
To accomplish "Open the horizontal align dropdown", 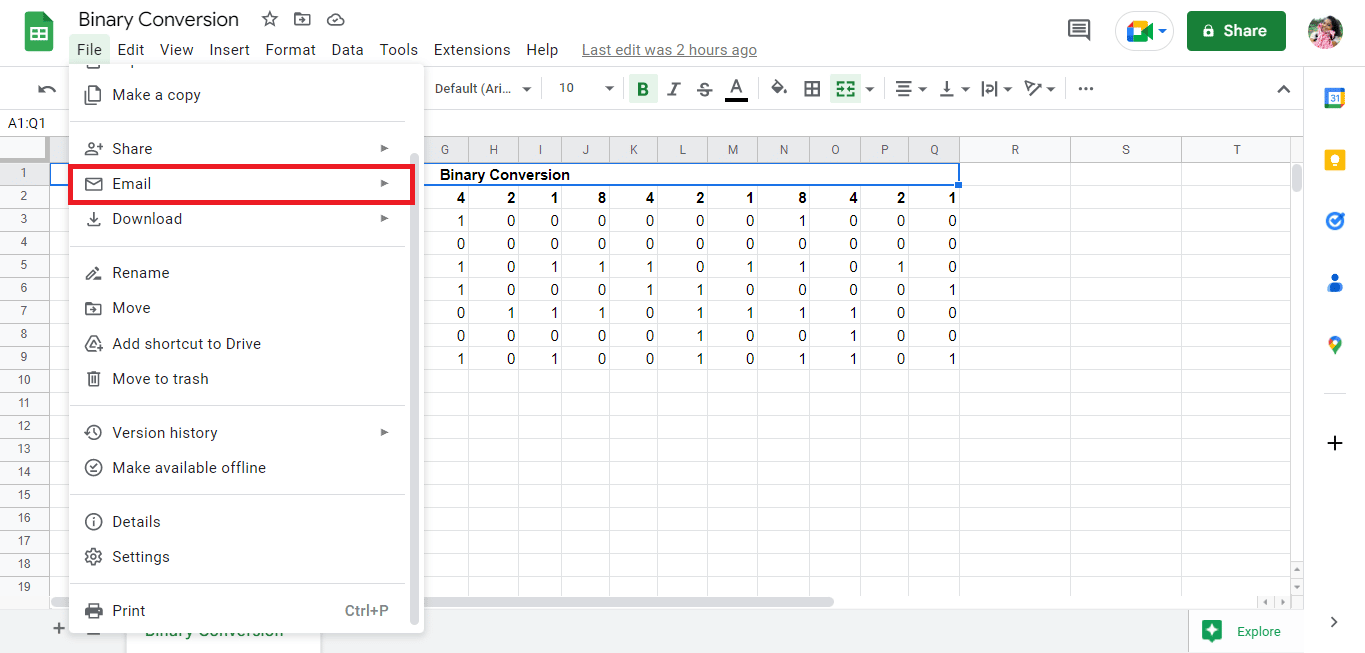I will tap(910, 89).
